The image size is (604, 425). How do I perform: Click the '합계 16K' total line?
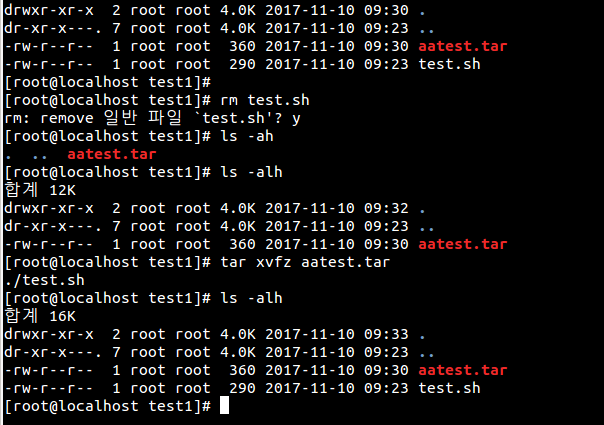click(x=40, y=316)
